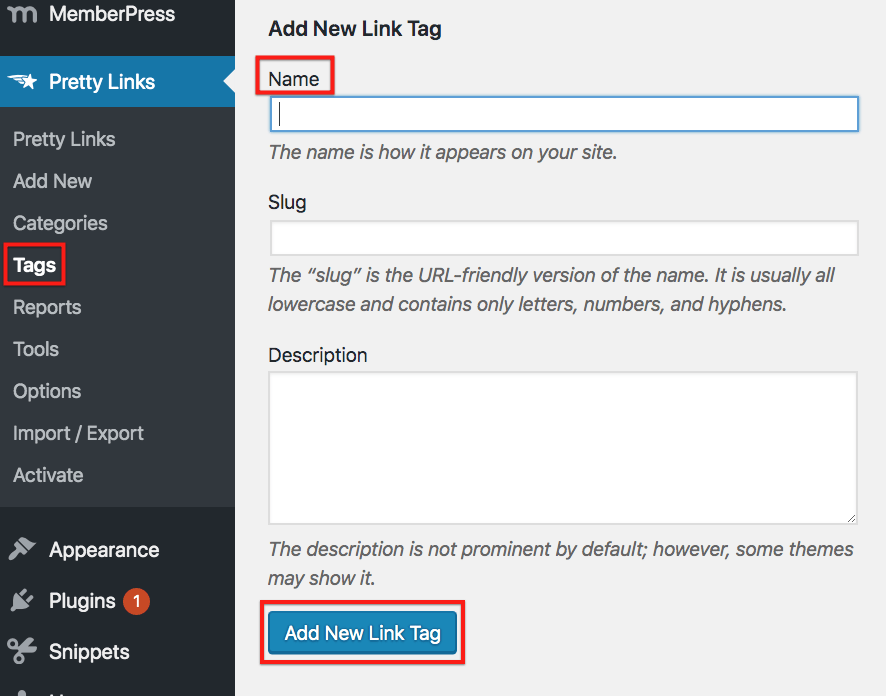
Task: Select the Pretty Links paper plane icon
Action: (x=23, y=81)
